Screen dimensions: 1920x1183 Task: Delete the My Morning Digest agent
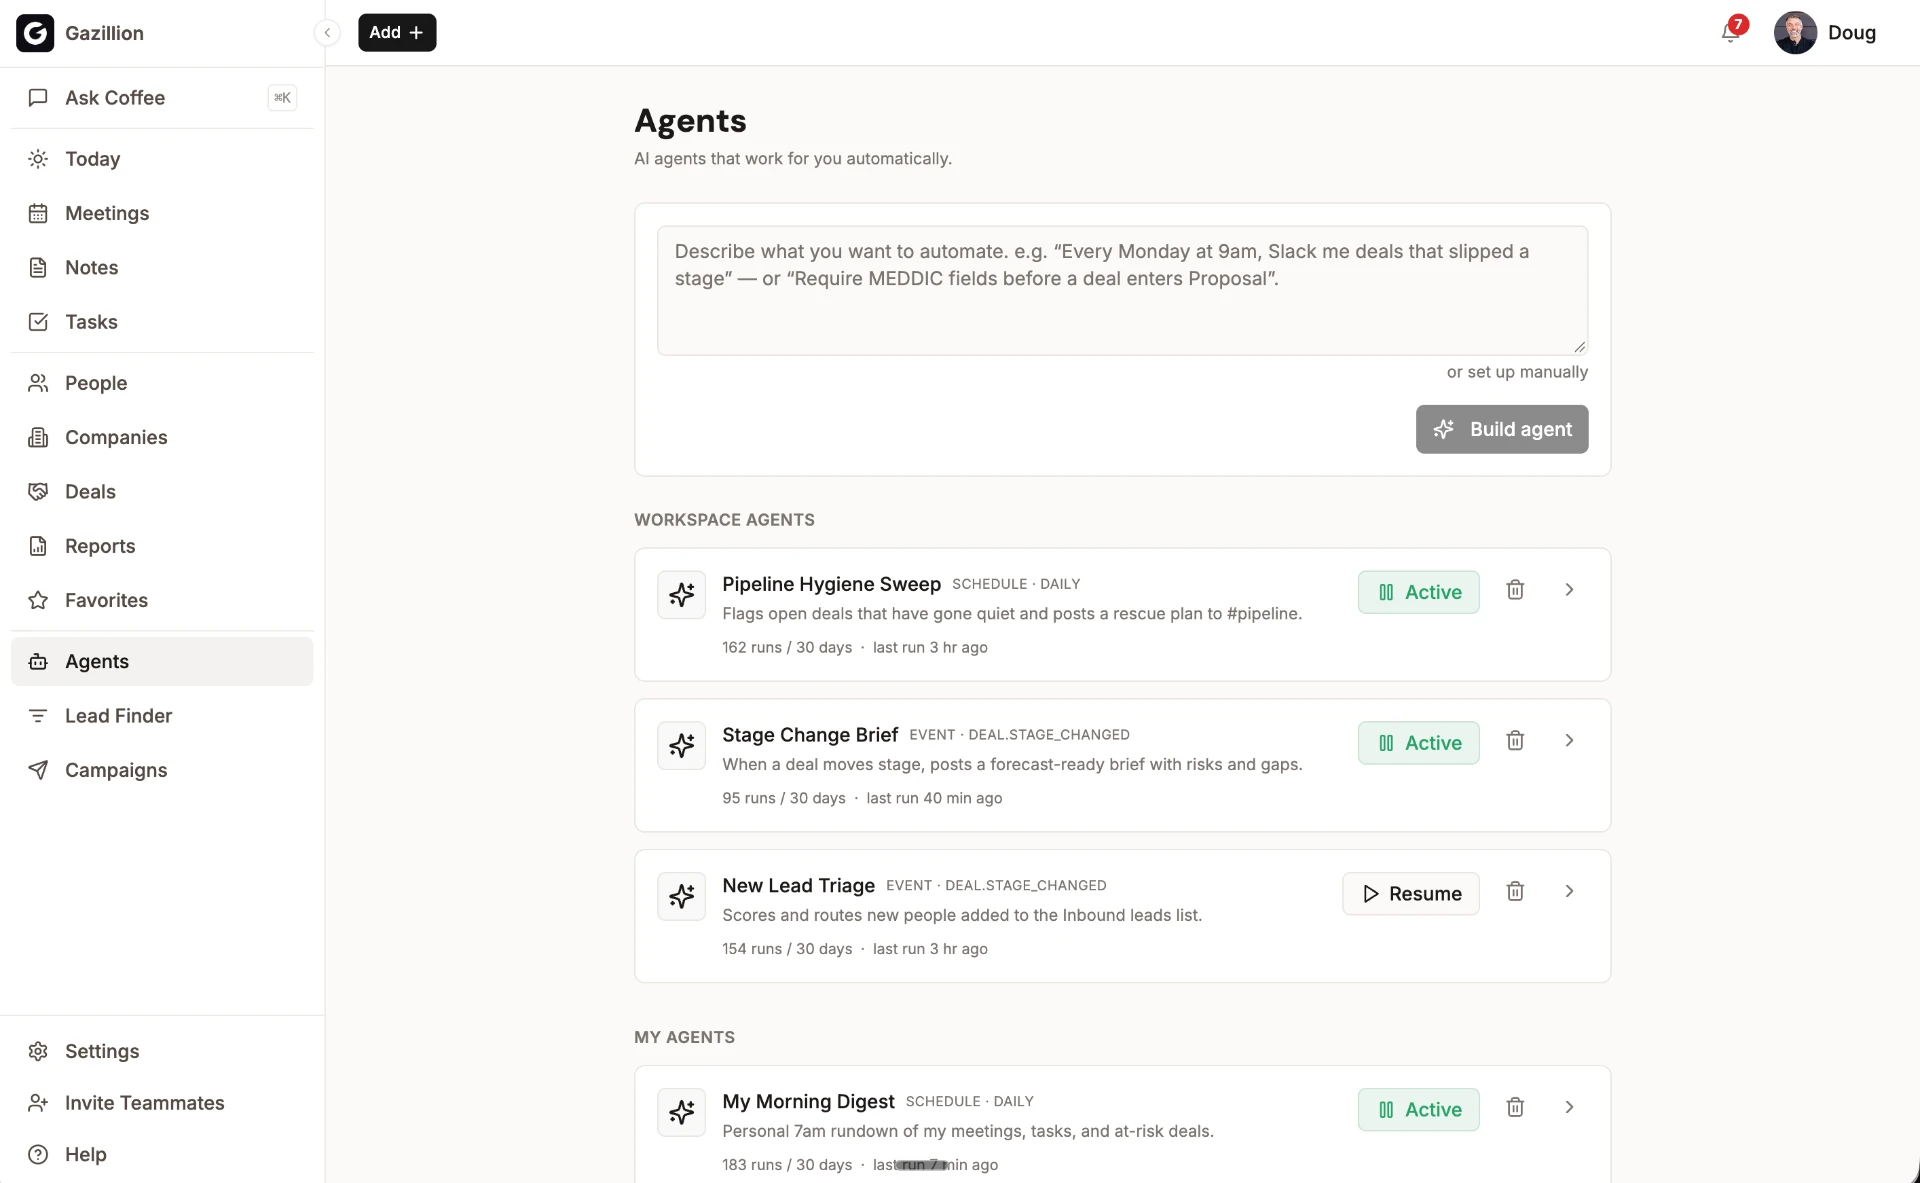(1515, 1108)
